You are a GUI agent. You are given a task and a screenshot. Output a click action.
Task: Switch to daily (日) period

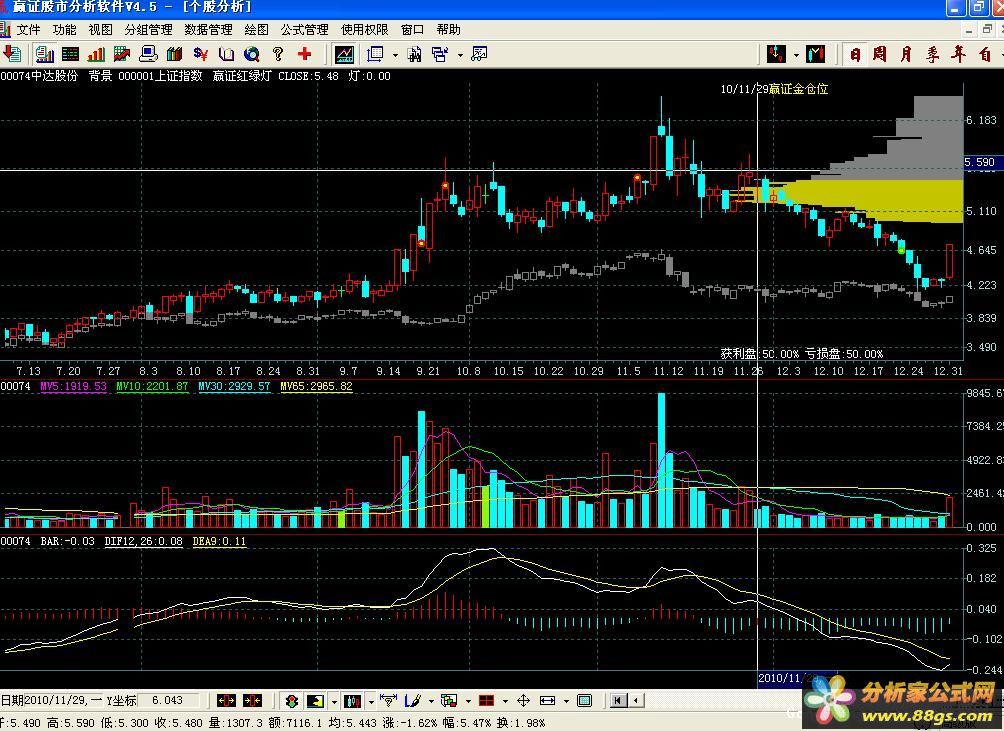click(855, 54)
